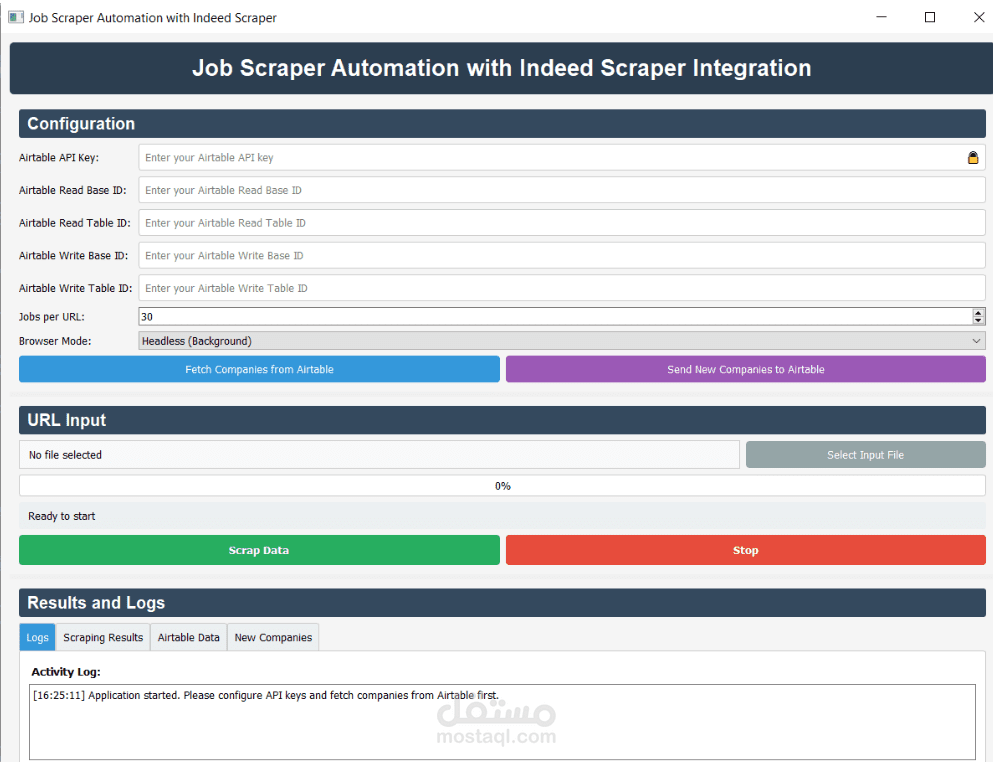Start scraping with the Scrap Data button
Screen dimensions: 993x762
pos(259,550)
